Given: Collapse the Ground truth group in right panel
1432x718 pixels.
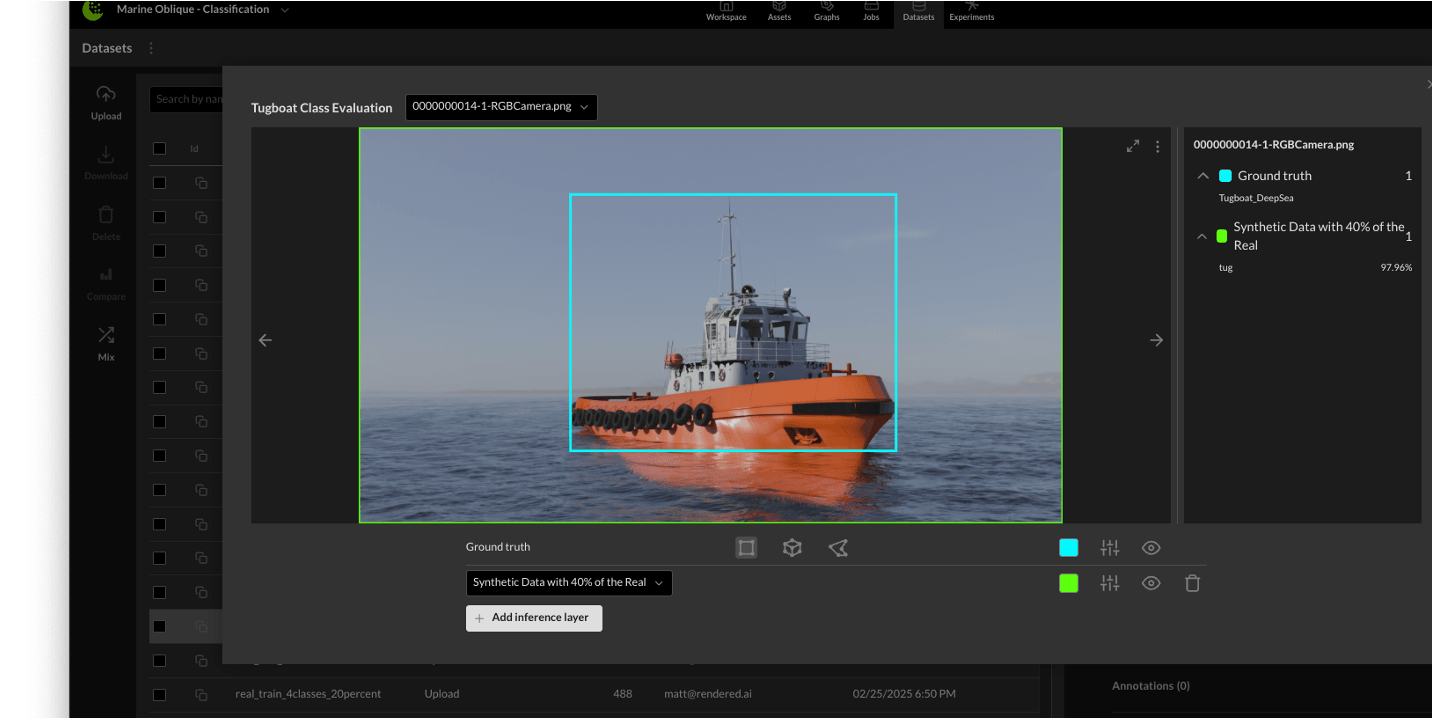Looking at the screenshot, I should coord(1202,175).
